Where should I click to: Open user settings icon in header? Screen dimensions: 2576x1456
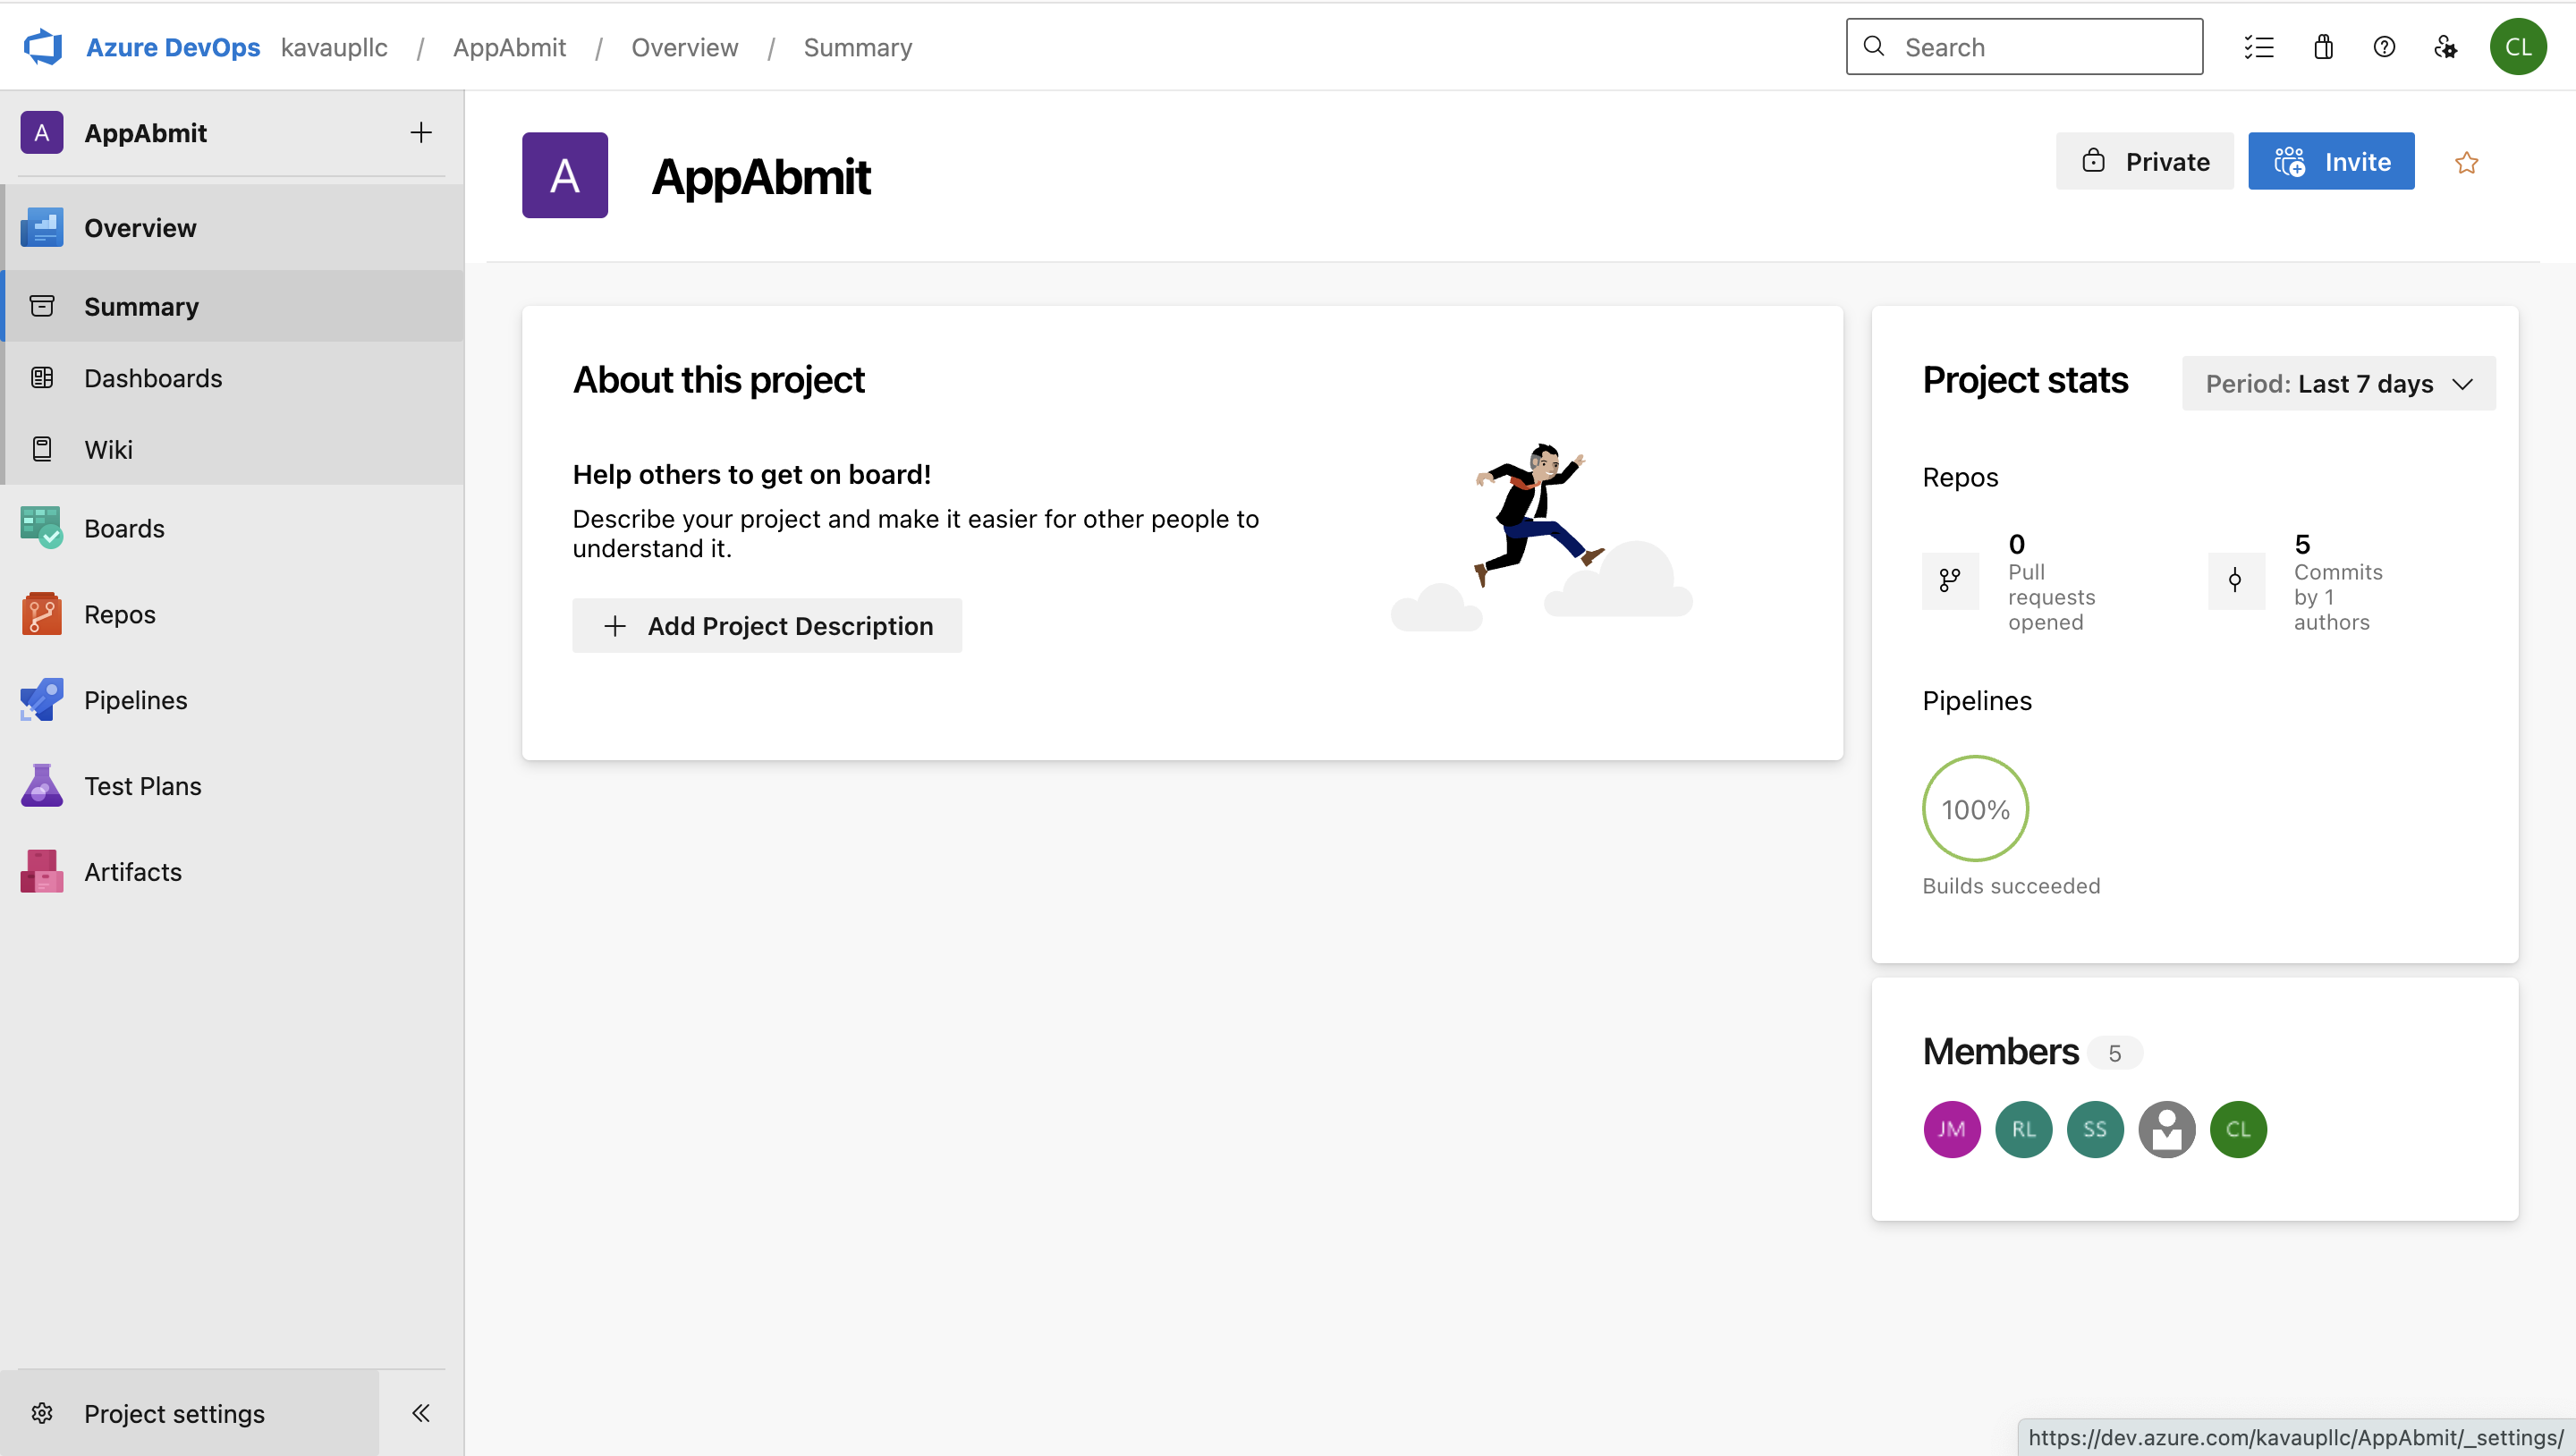tap(2445, 47)
